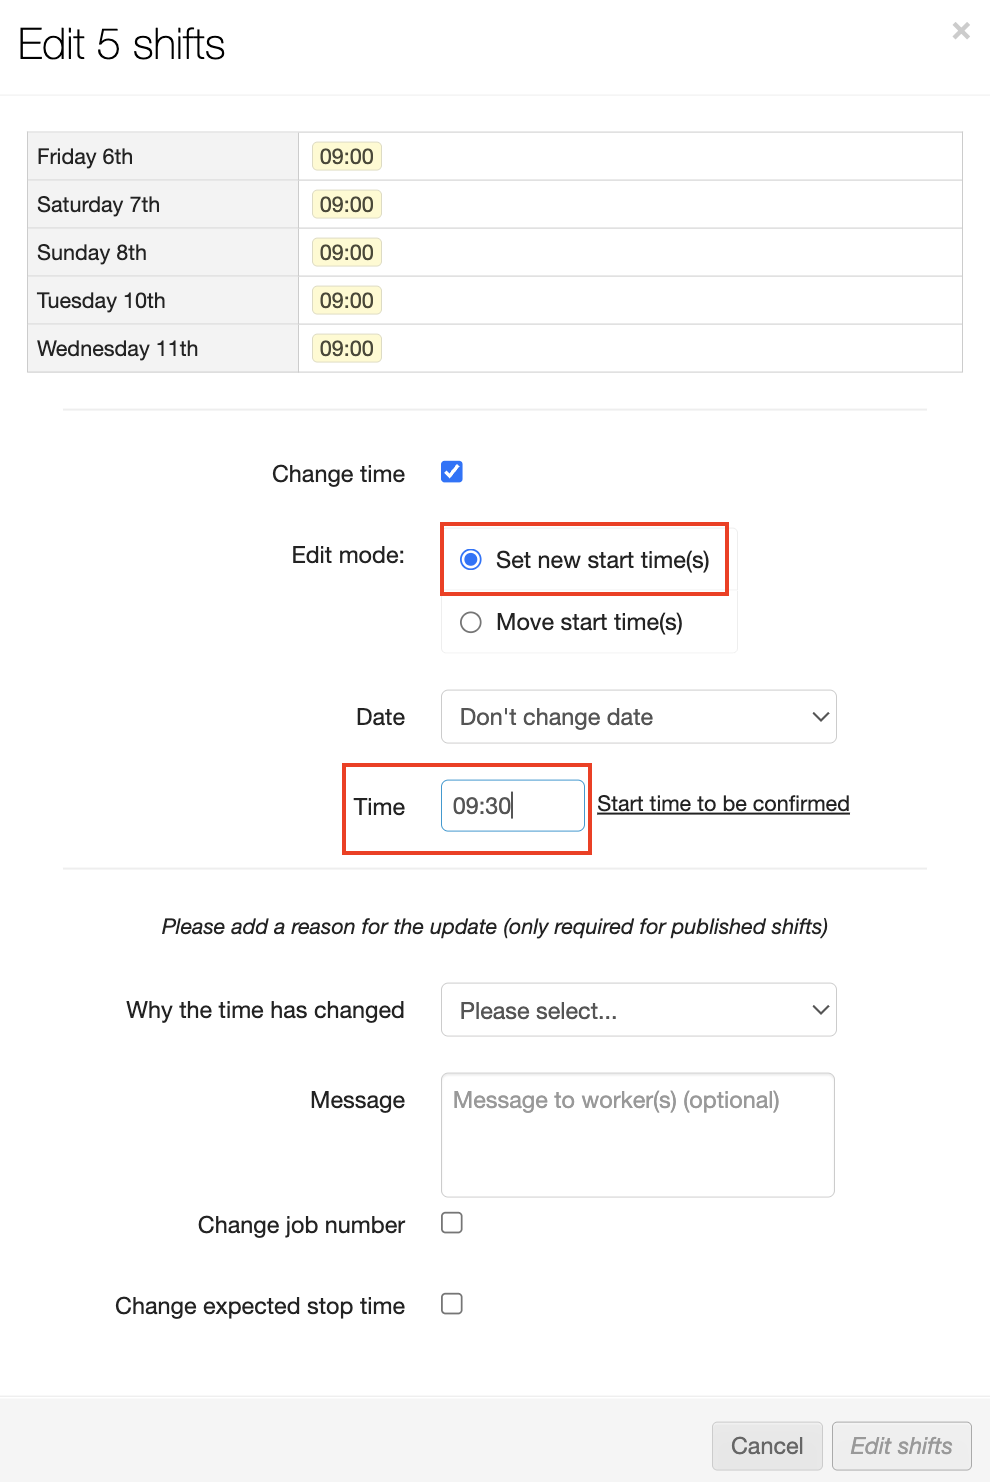The image size is (990, 1482).
Task: Click Tuesday 10th 09:00 time badge
Action: click(x=346, y=301)
